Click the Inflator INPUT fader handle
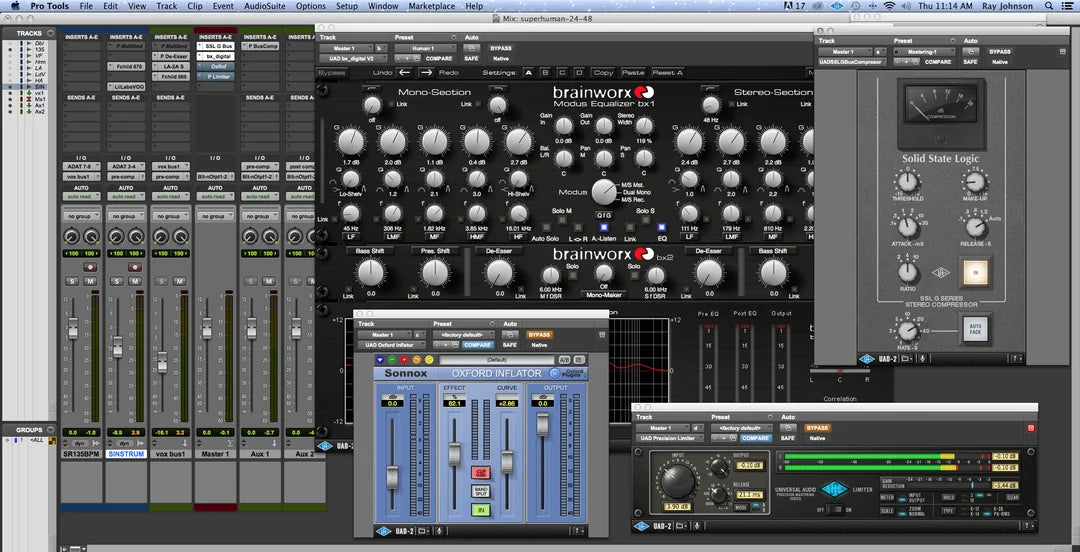 coord(393,478)
